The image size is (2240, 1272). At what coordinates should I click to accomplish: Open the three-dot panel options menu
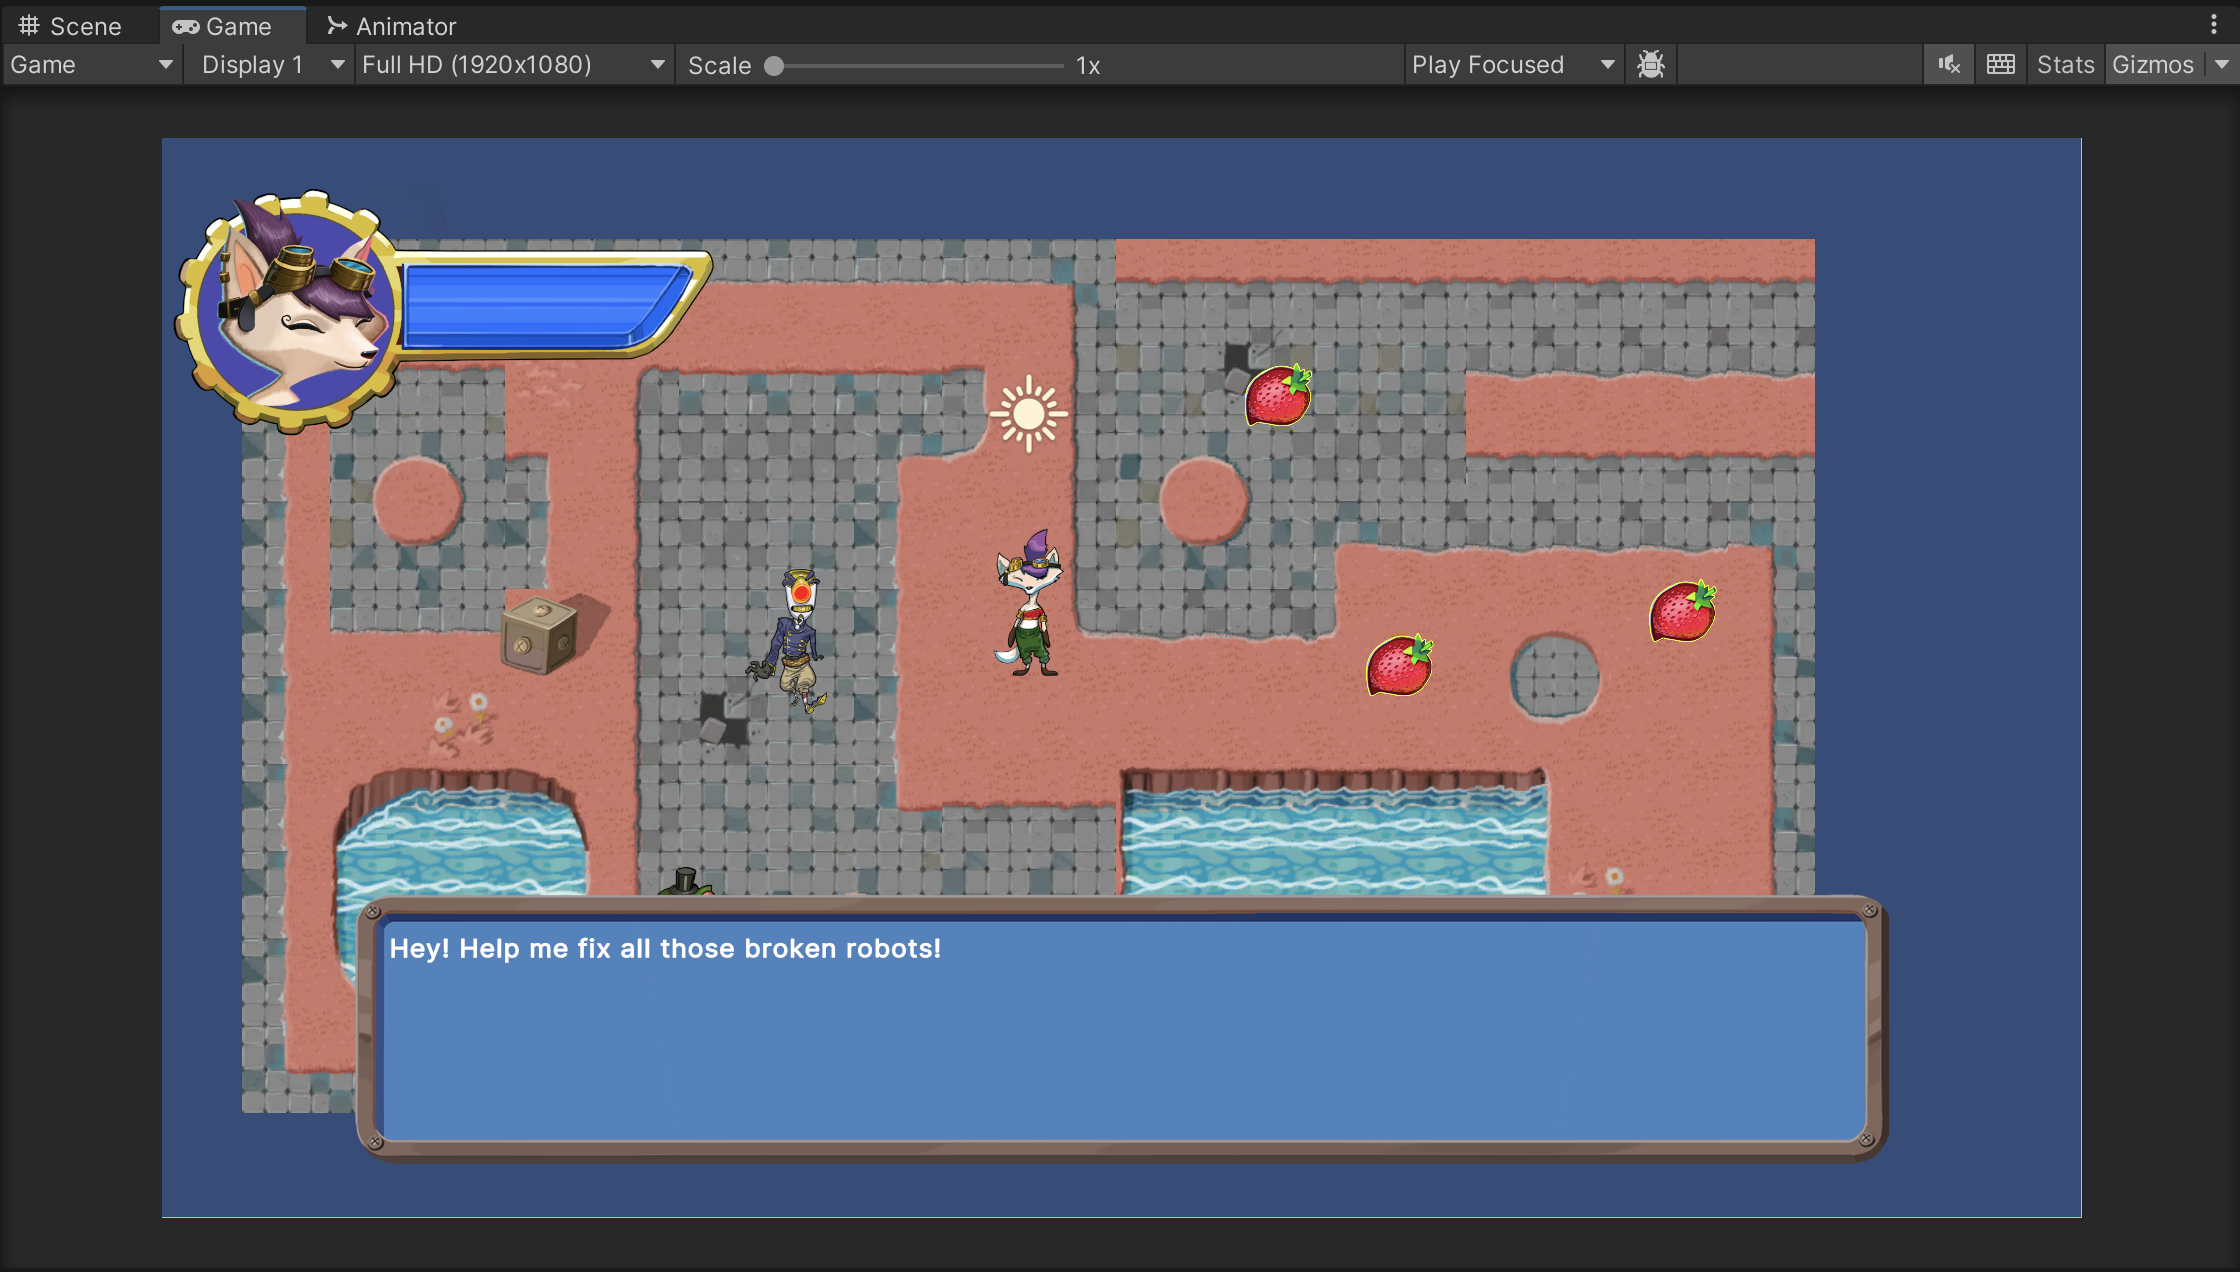pos(2213,25)
